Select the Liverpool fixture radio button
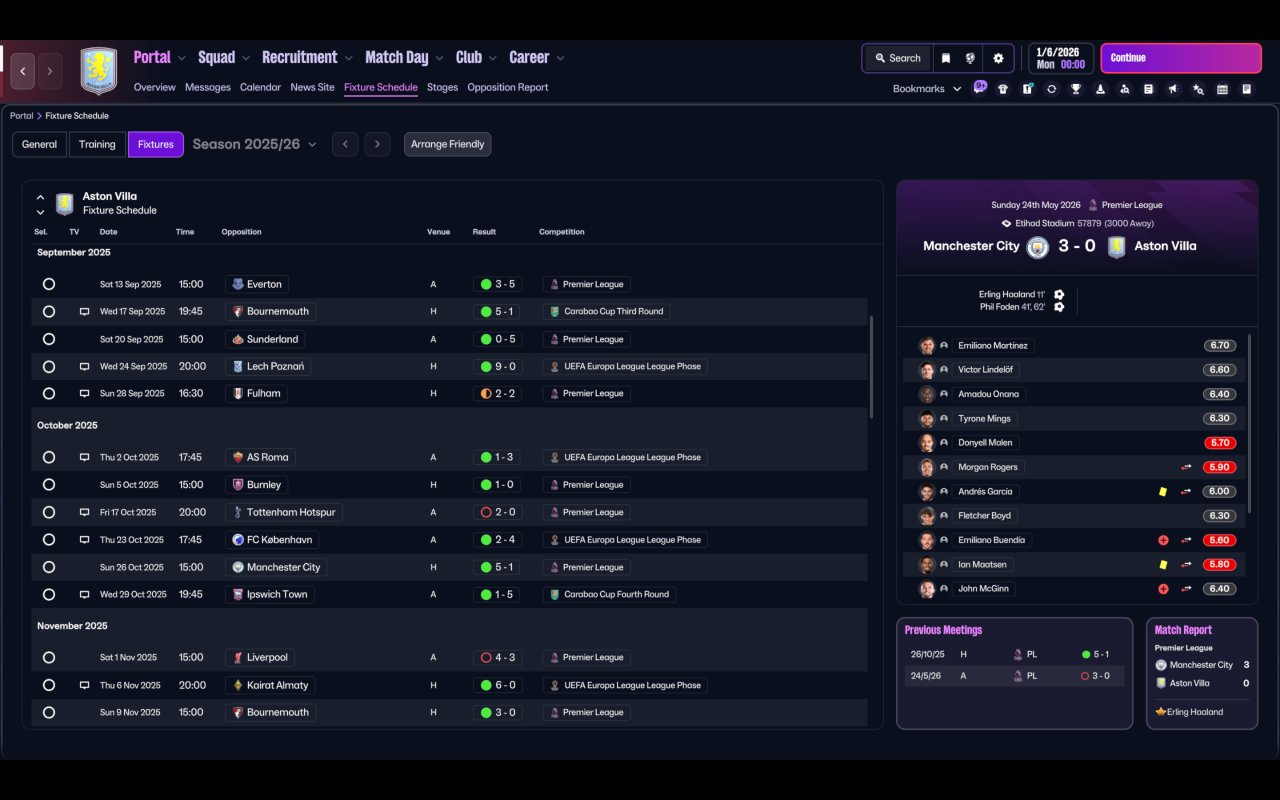 [x=49, y=657]
